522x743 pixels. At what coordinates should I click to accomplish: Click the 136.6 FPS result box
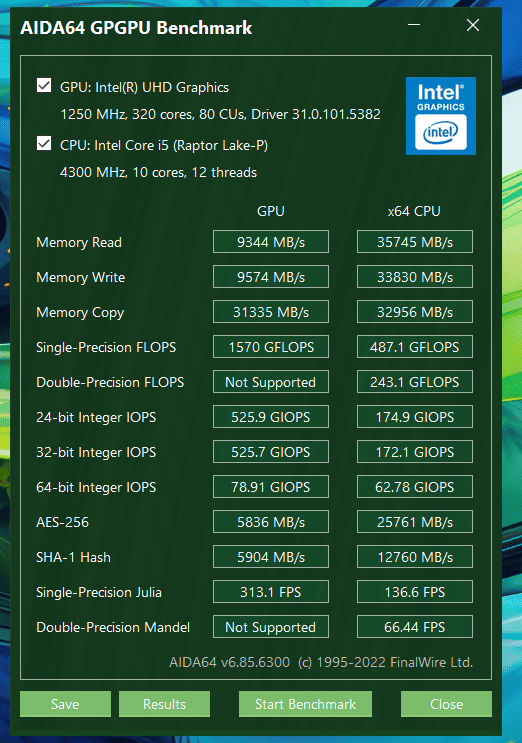pos(414,592)
